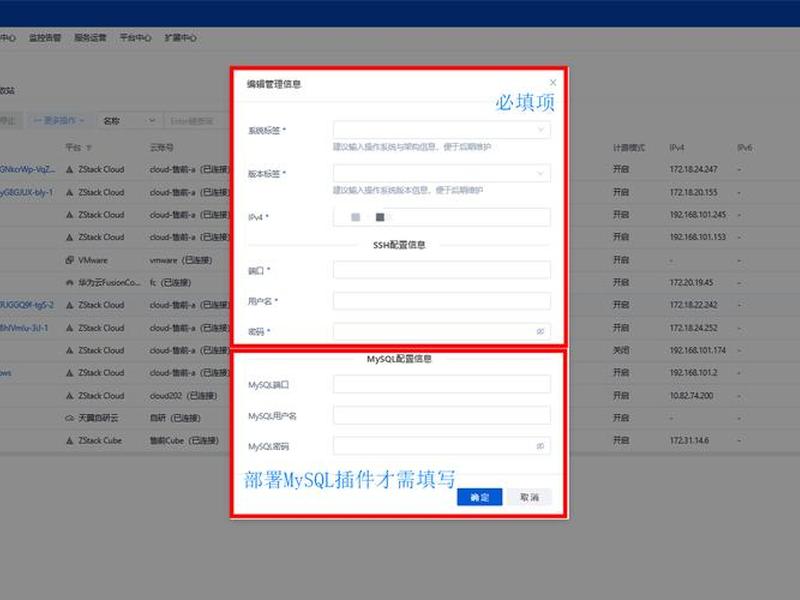
Task: Select the cloud202 (已连接) account cell
Action: pyautogui.click(x=183, y=395)
